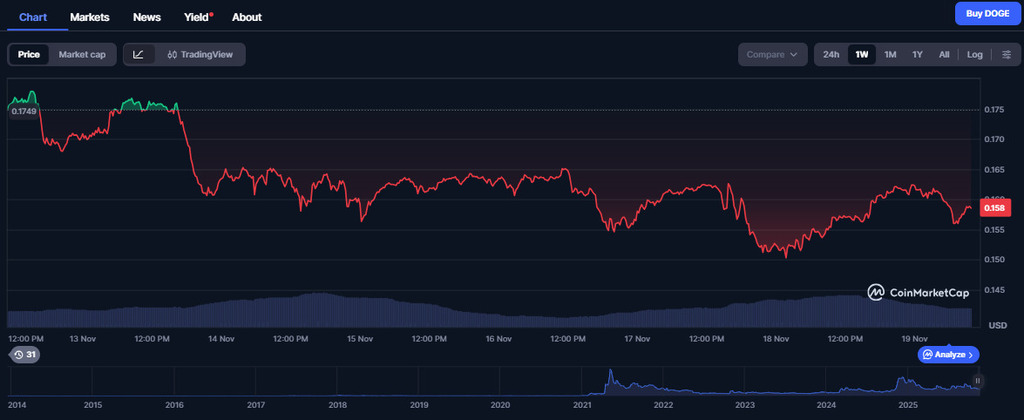The height and width of the screenshot is (420, 1024).
Task: Open the News tab
Action: 146,17
